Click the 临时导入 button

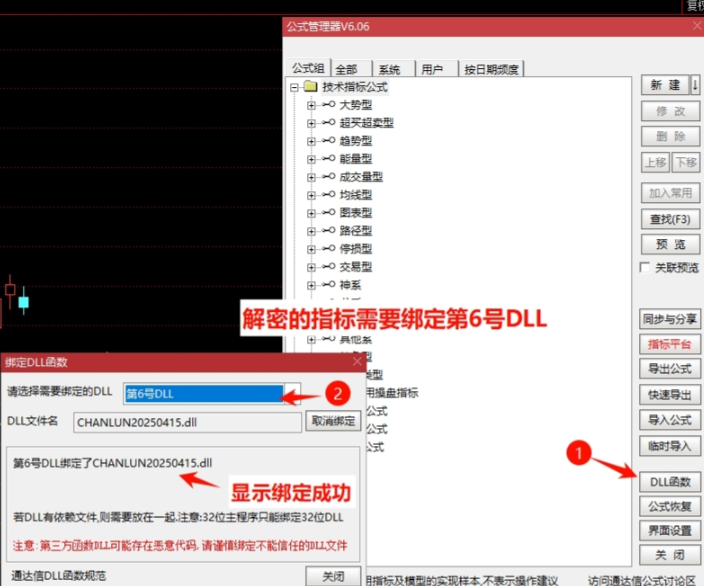pyautogui.click(x=670, y=445)
